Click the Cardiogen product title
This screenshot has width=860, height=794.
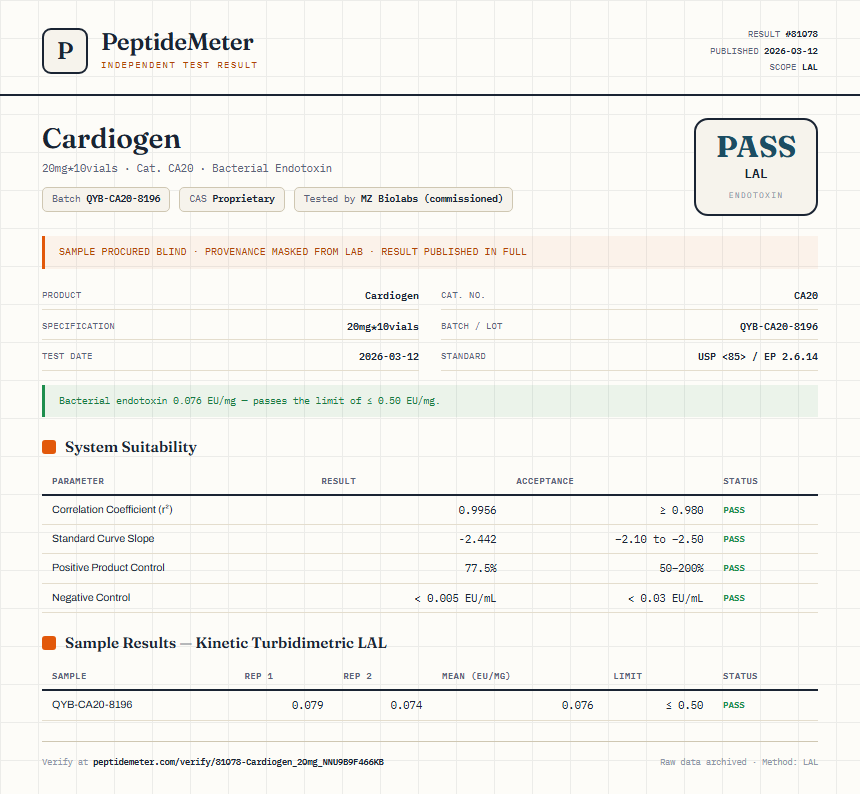pos(111,139)
